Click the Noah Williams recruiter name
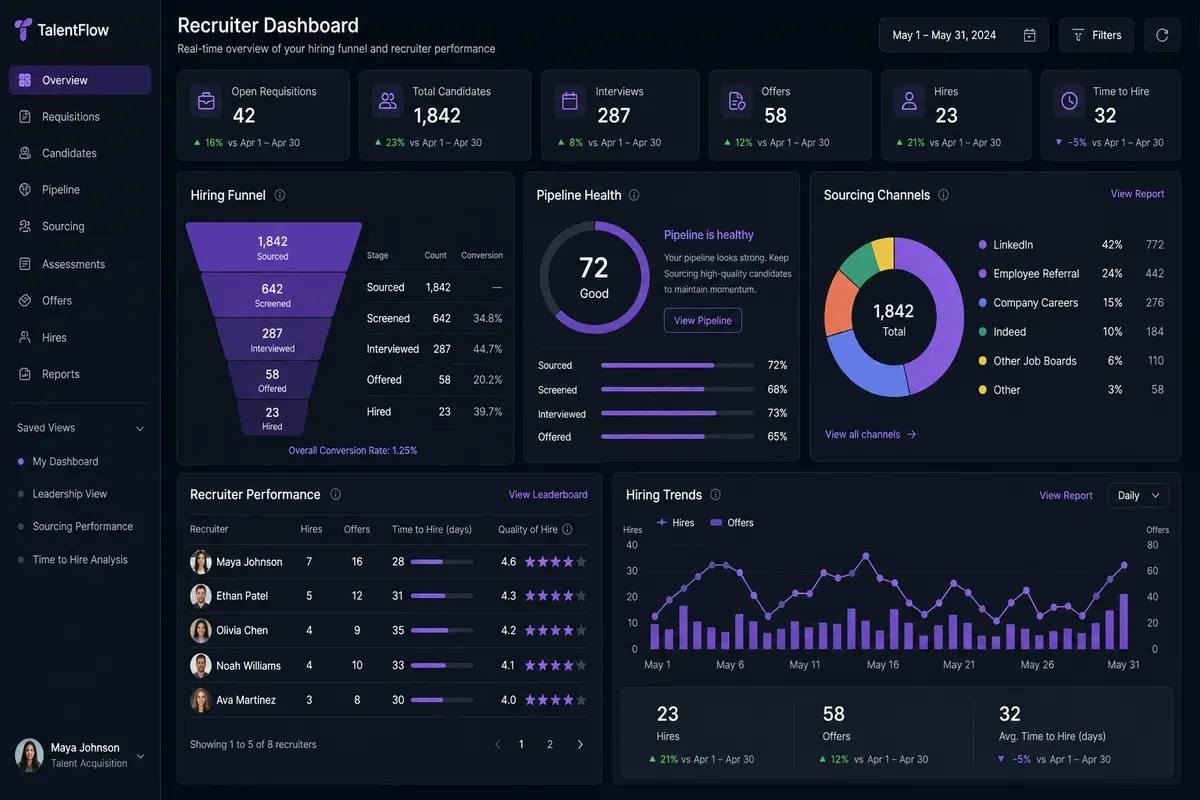The height and width of the screenshot is (800, 1200). pyautogui.click(x=248, y=666)
